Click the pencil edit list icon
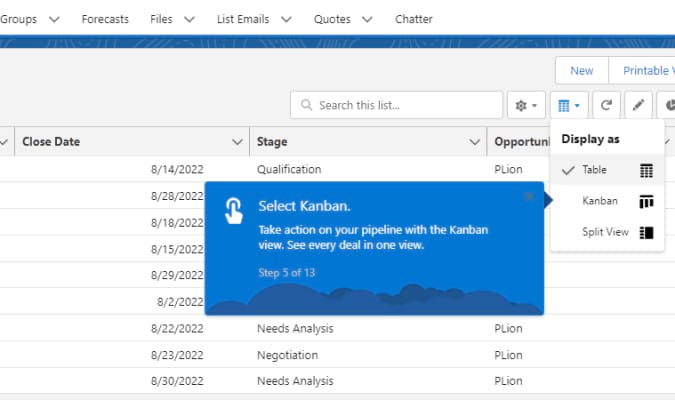This screenshot has width=675, height=400. [638, 105]
